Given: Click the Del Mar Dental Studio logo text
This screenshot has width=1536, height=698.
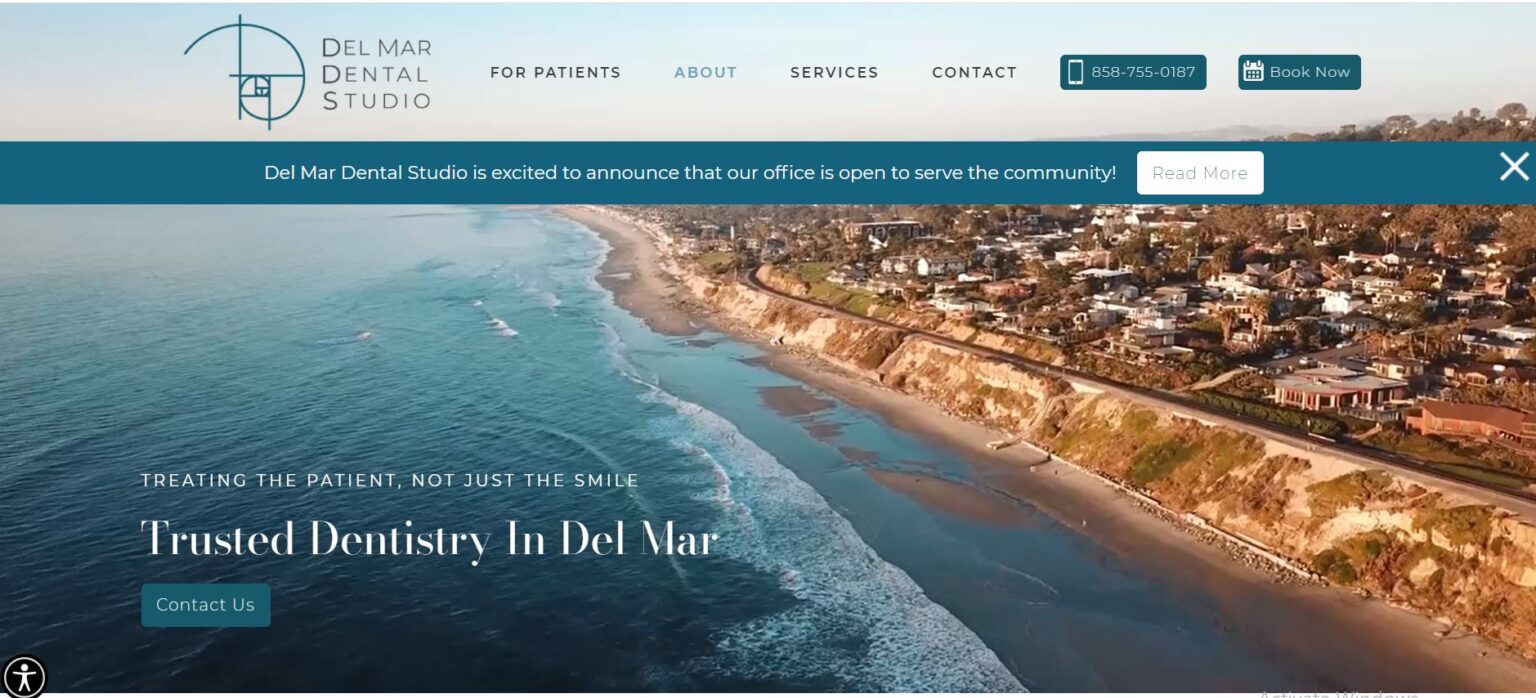Looking at the screenshot, I should (376, 74).
